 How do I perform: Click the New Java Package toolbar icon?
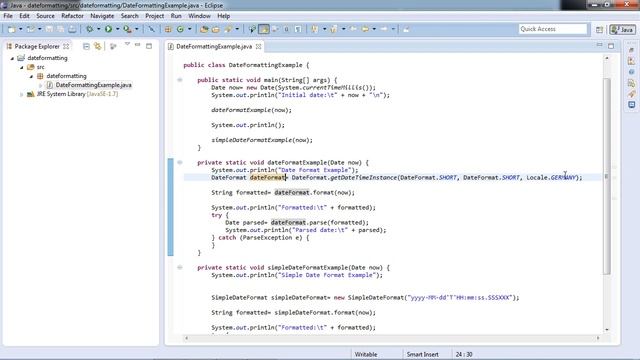168,29
